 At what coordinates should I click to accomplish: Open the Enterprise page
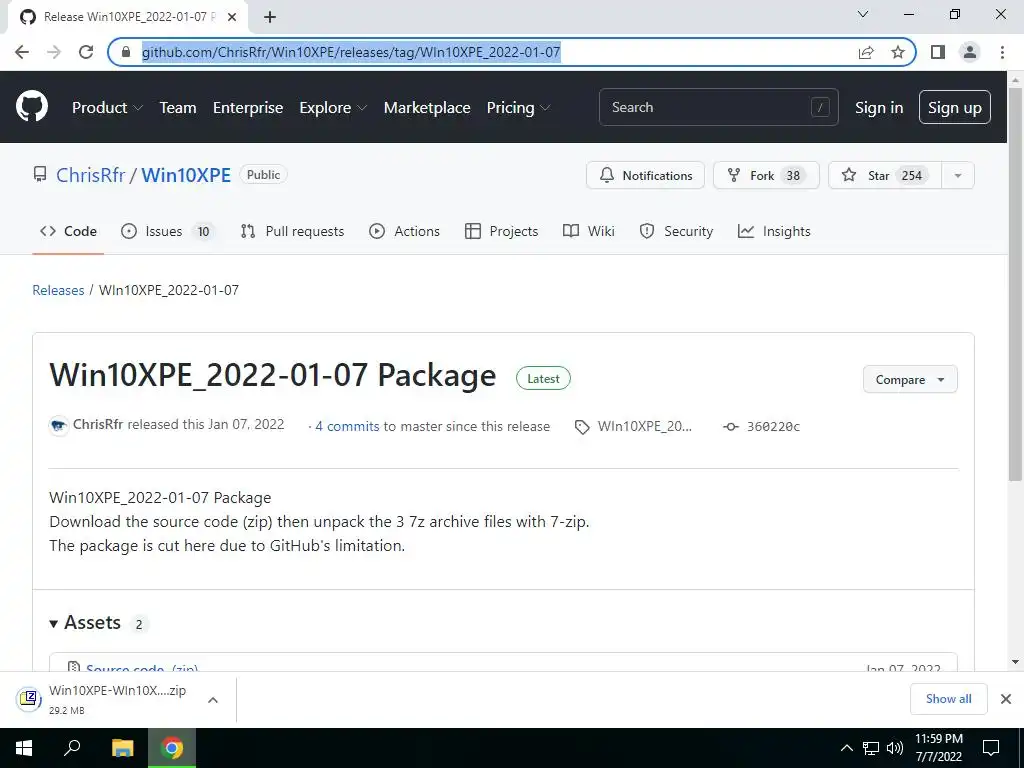click(248, 107)
